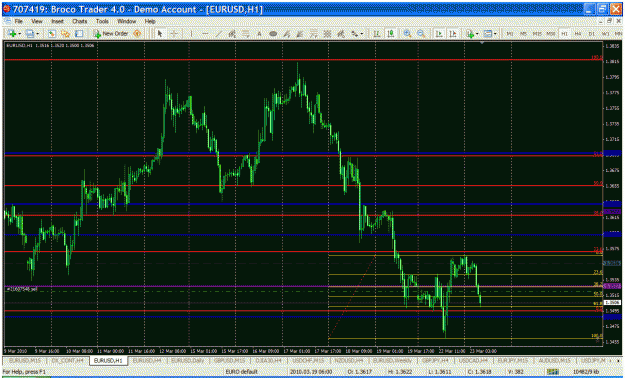Select the Text (A) tool
This screenshot has width=625, height=378.
(x=259, y=34)
